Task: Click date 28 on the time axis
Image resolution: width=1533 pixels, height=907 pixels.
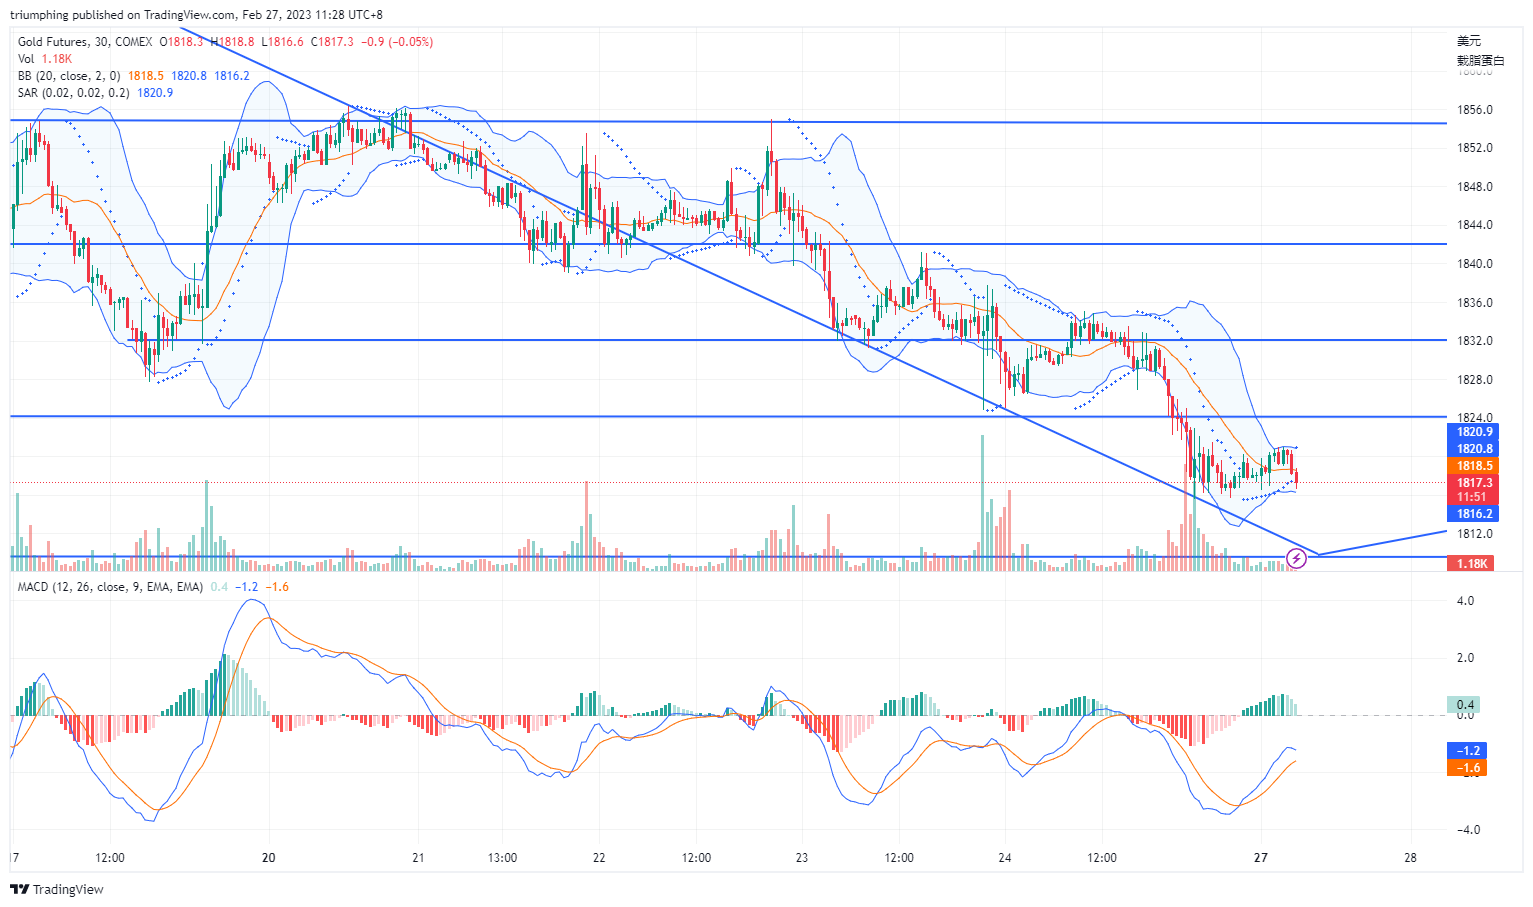Action: [1410, 858]
